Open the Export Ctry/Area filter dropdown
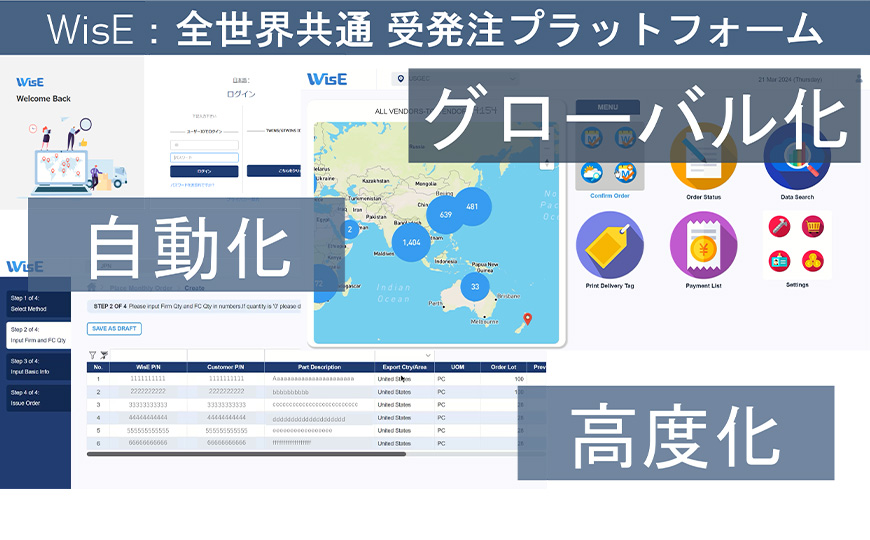 coord(428,355)
